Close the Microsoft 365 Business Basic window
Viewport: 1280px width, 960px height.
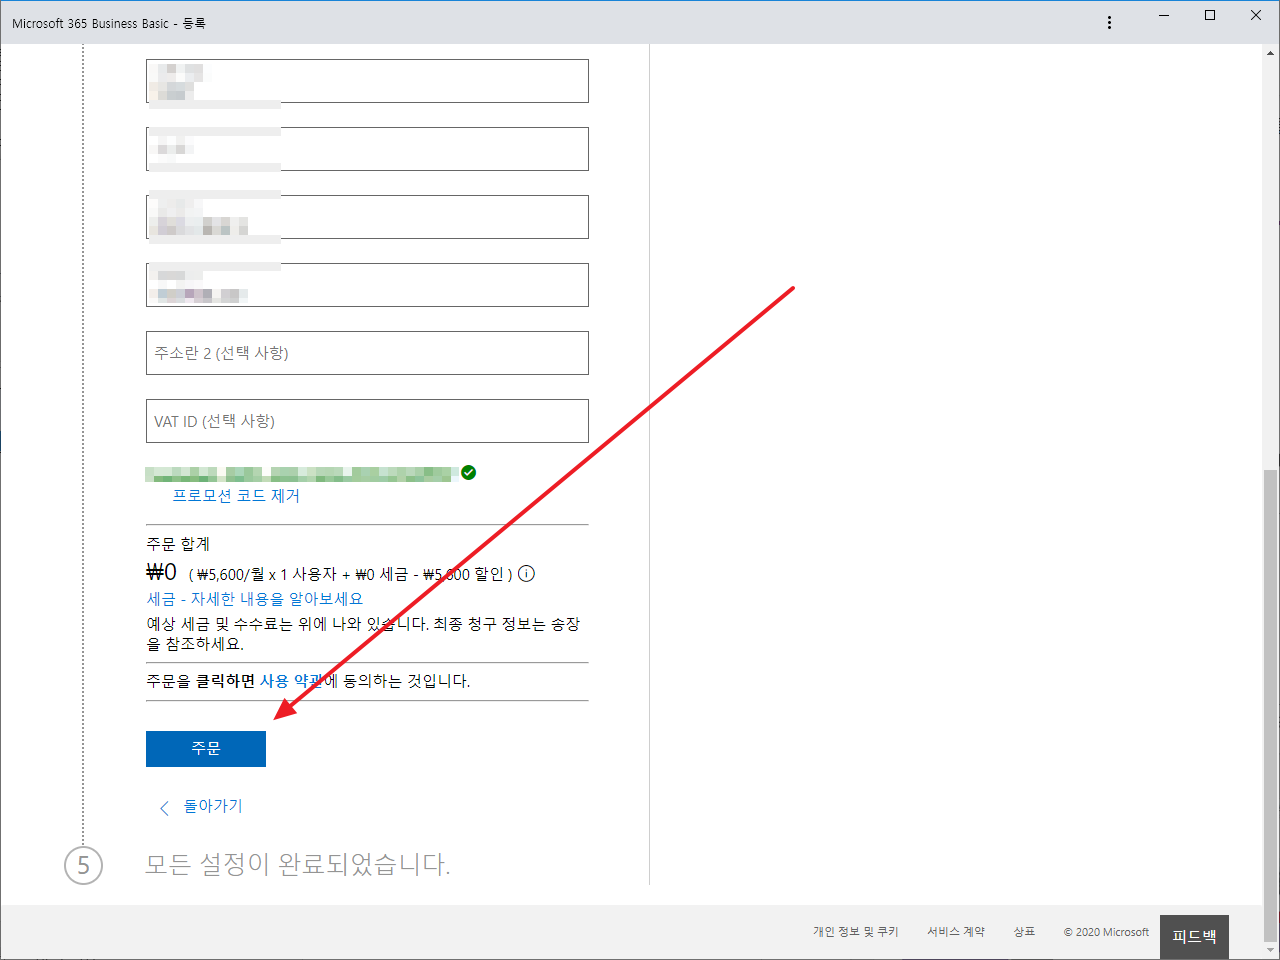click(1256, 15)
